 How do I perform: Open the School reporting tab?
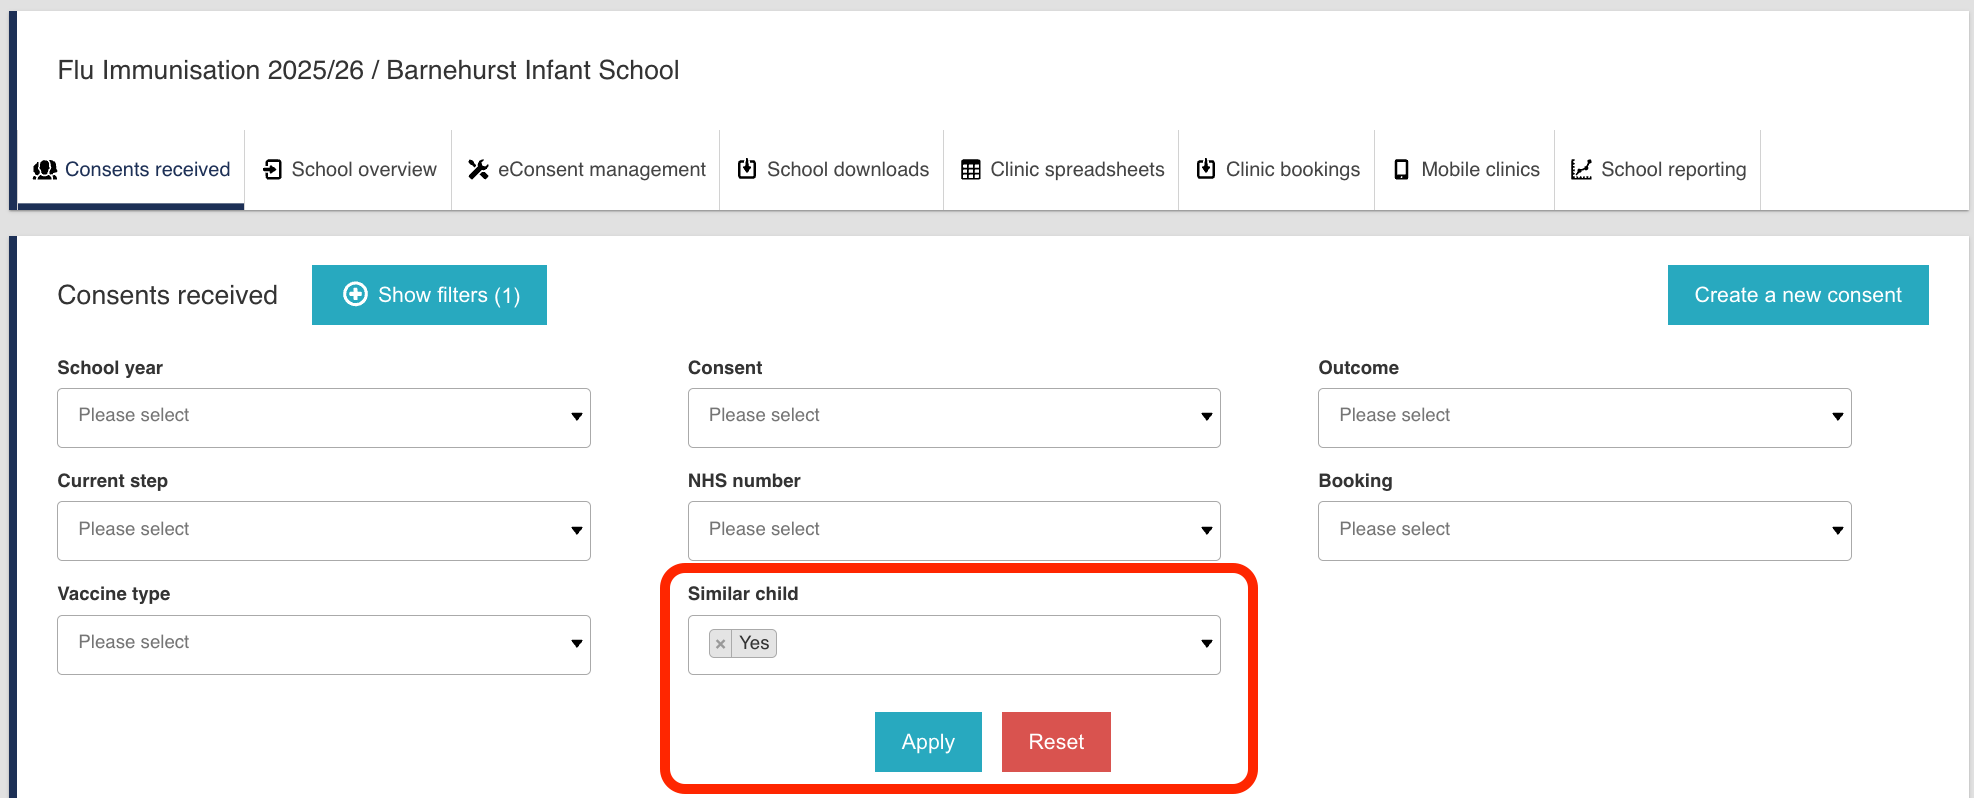click(1672, 170)
